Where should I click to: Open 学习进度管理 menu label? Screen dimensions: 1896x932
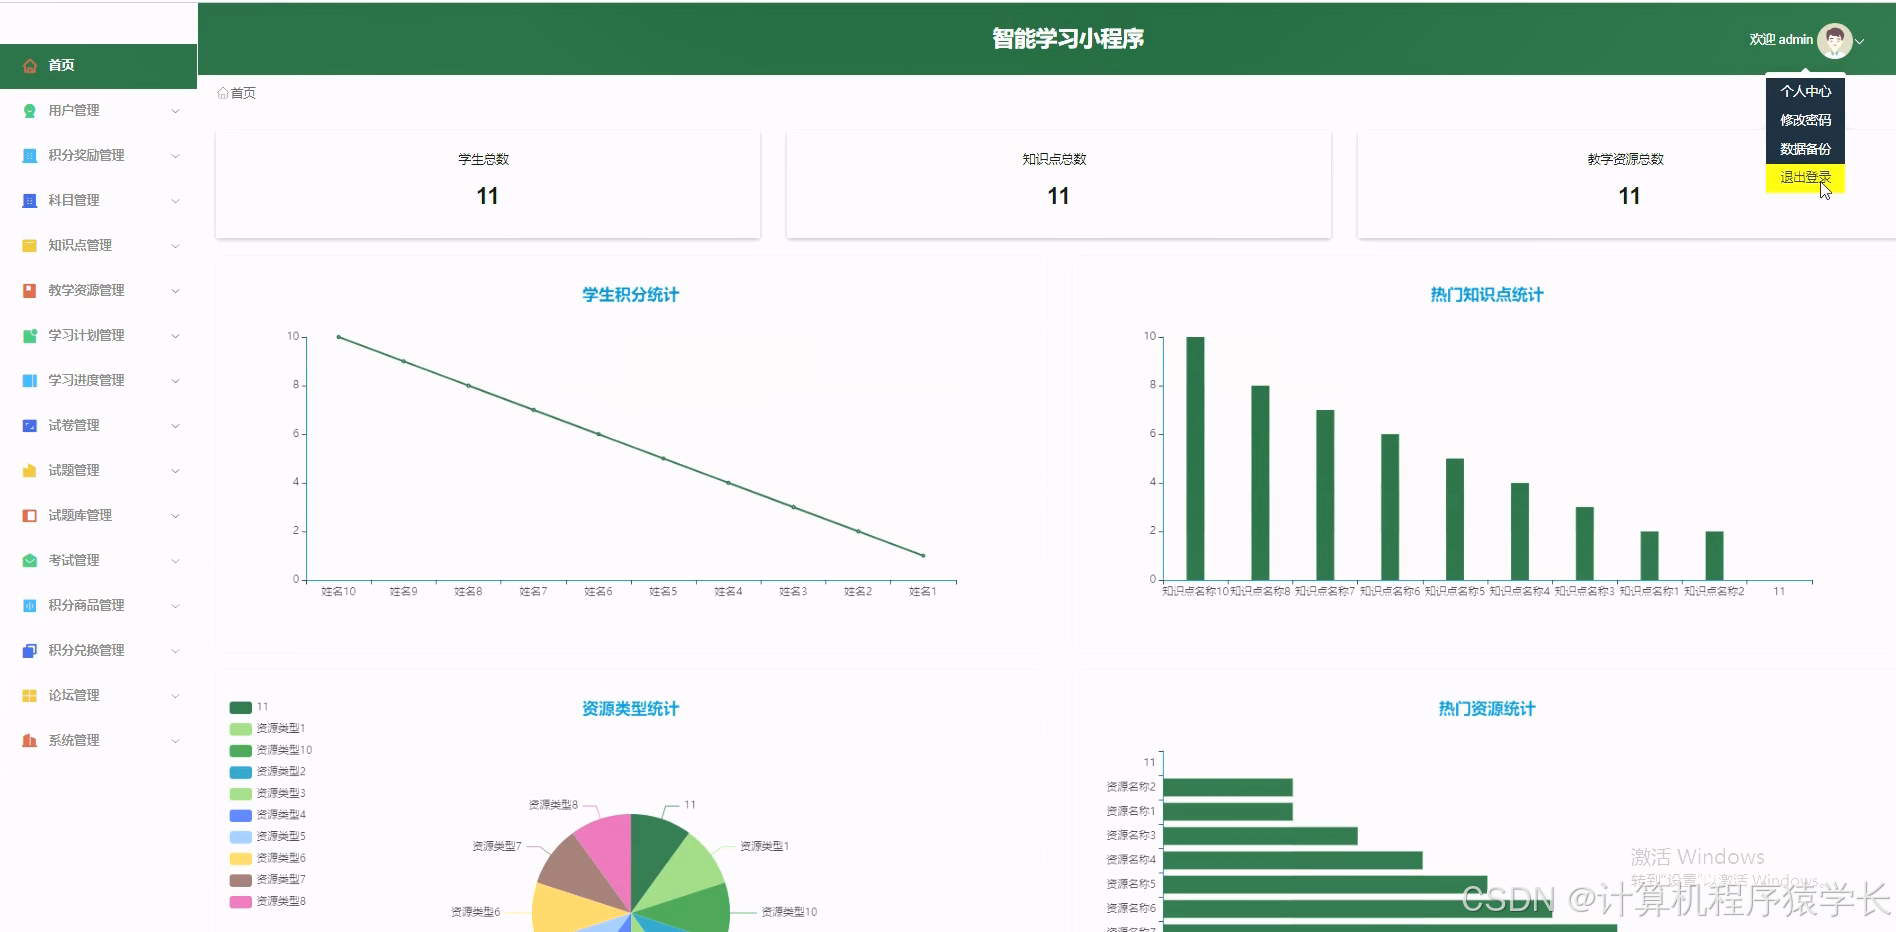(x=86, y=380)
